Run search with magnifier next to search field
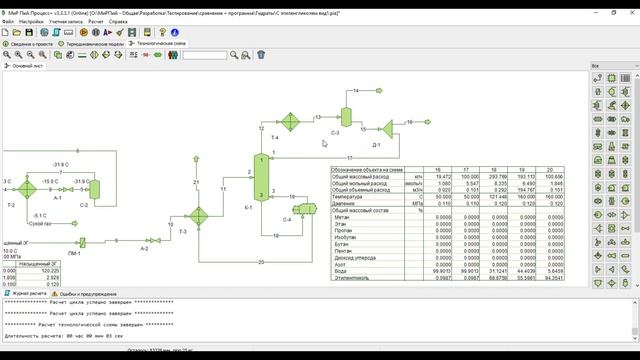 coord(234,55)
